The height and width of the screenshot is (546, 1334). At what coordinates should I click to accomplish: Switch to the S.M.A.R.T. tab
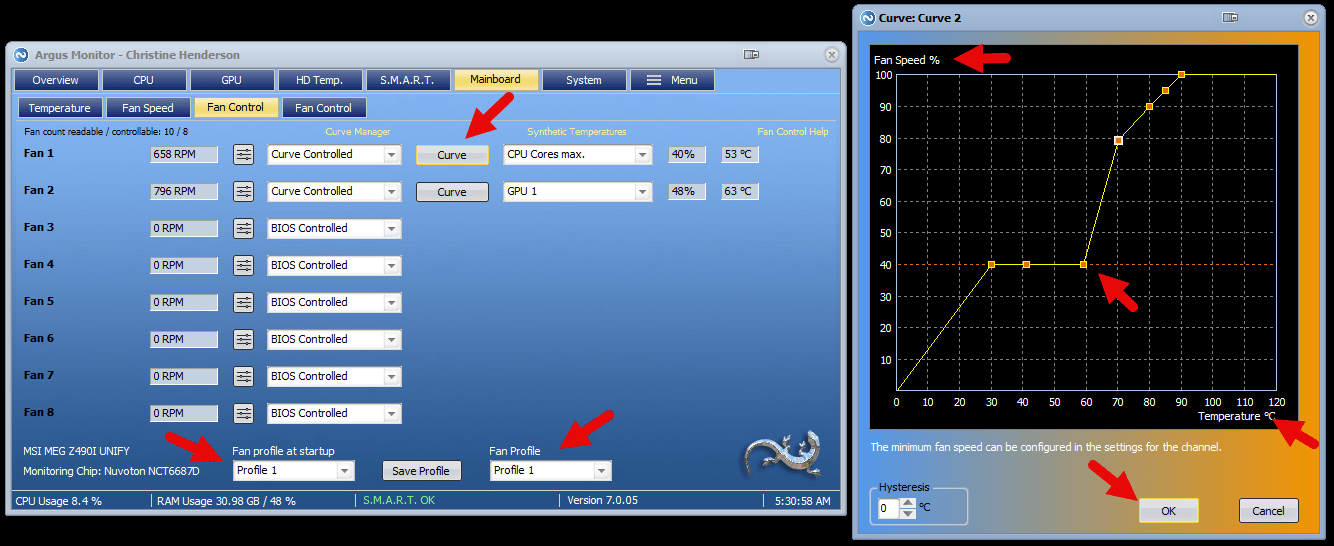click(x=406, y=80)
